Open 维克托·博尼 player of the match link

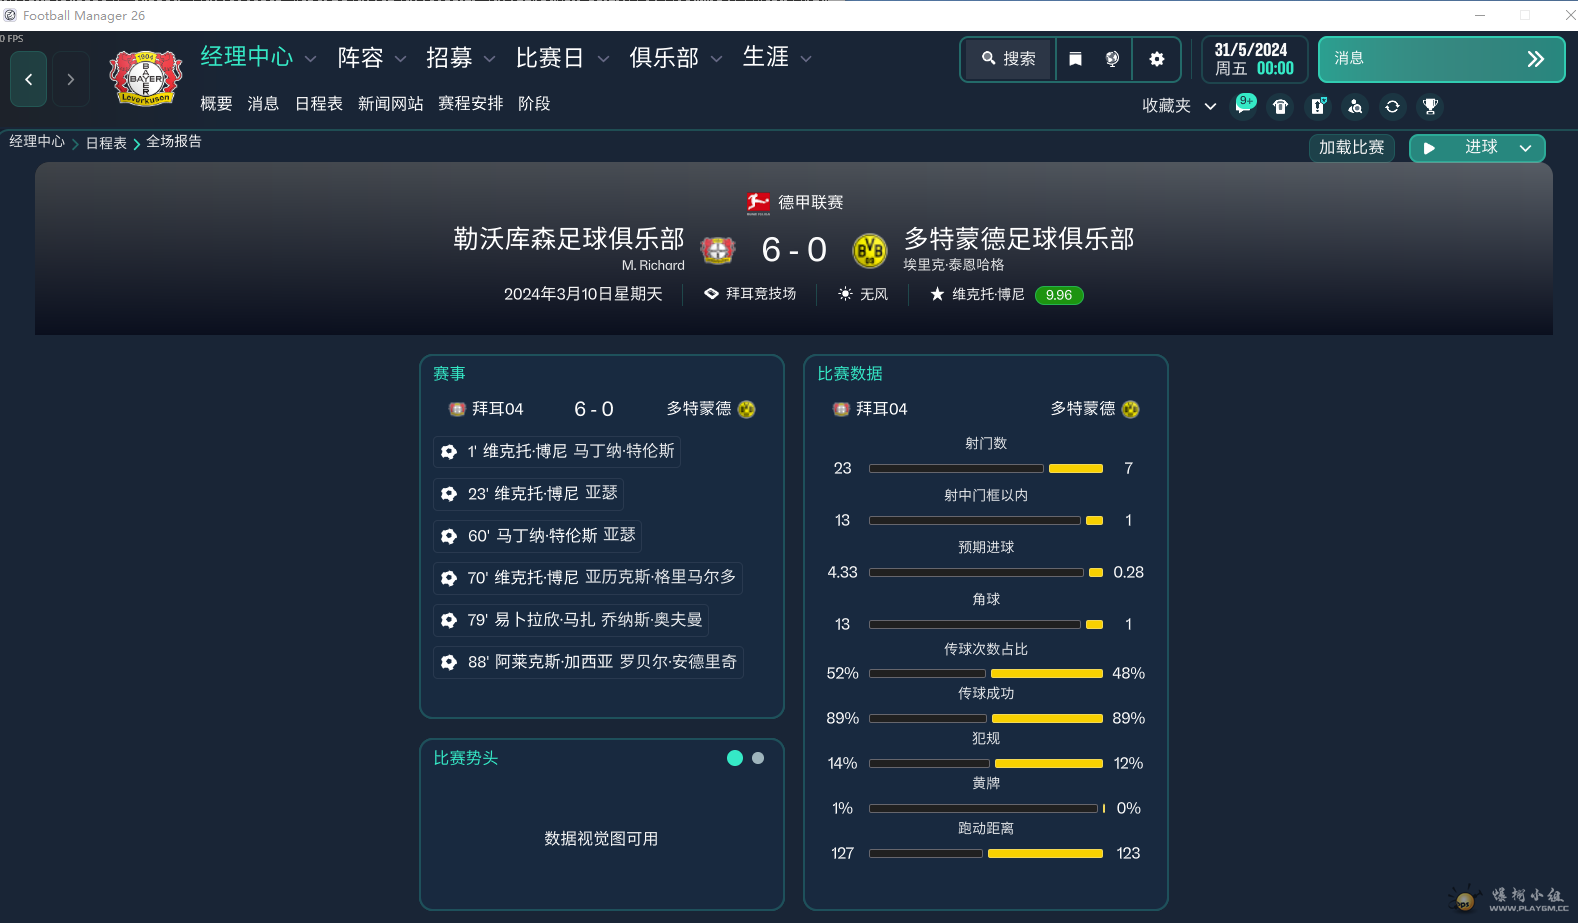point(988,294)
